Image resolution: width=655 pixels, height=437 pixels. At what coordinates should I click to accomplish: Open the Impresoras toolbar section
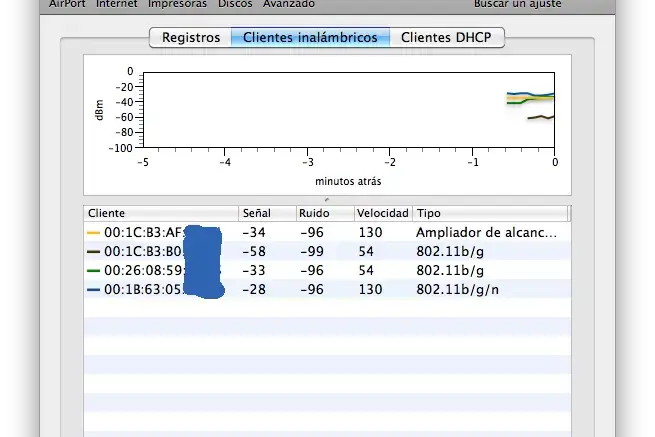tap(177, 4)
